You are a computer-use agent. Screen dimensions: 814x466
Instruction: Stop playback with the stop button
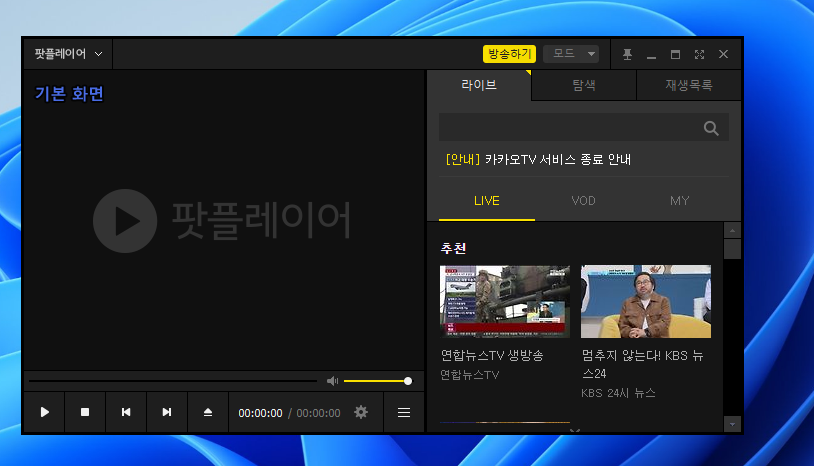click(x=85, y=412)
